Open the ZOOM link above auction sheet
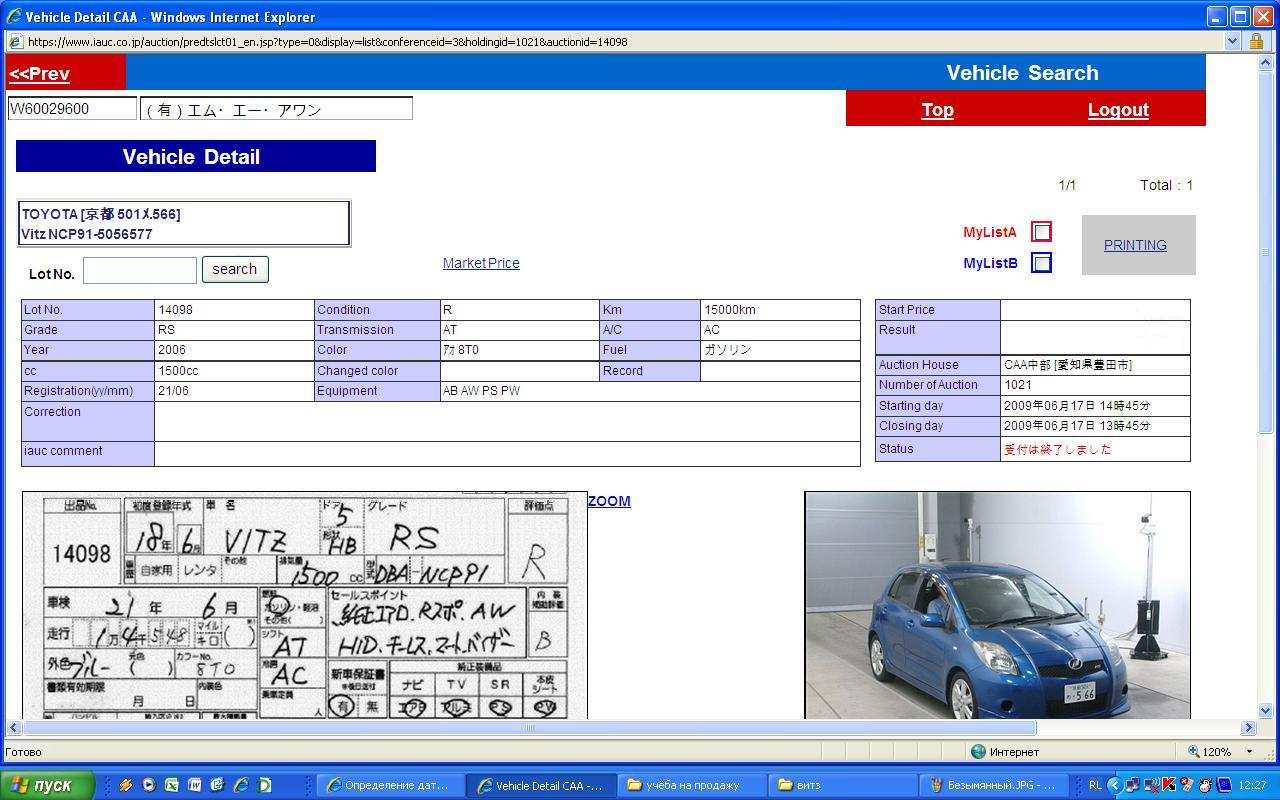Viewport: 1280px width, 800px height. click(x=609, y=501)
